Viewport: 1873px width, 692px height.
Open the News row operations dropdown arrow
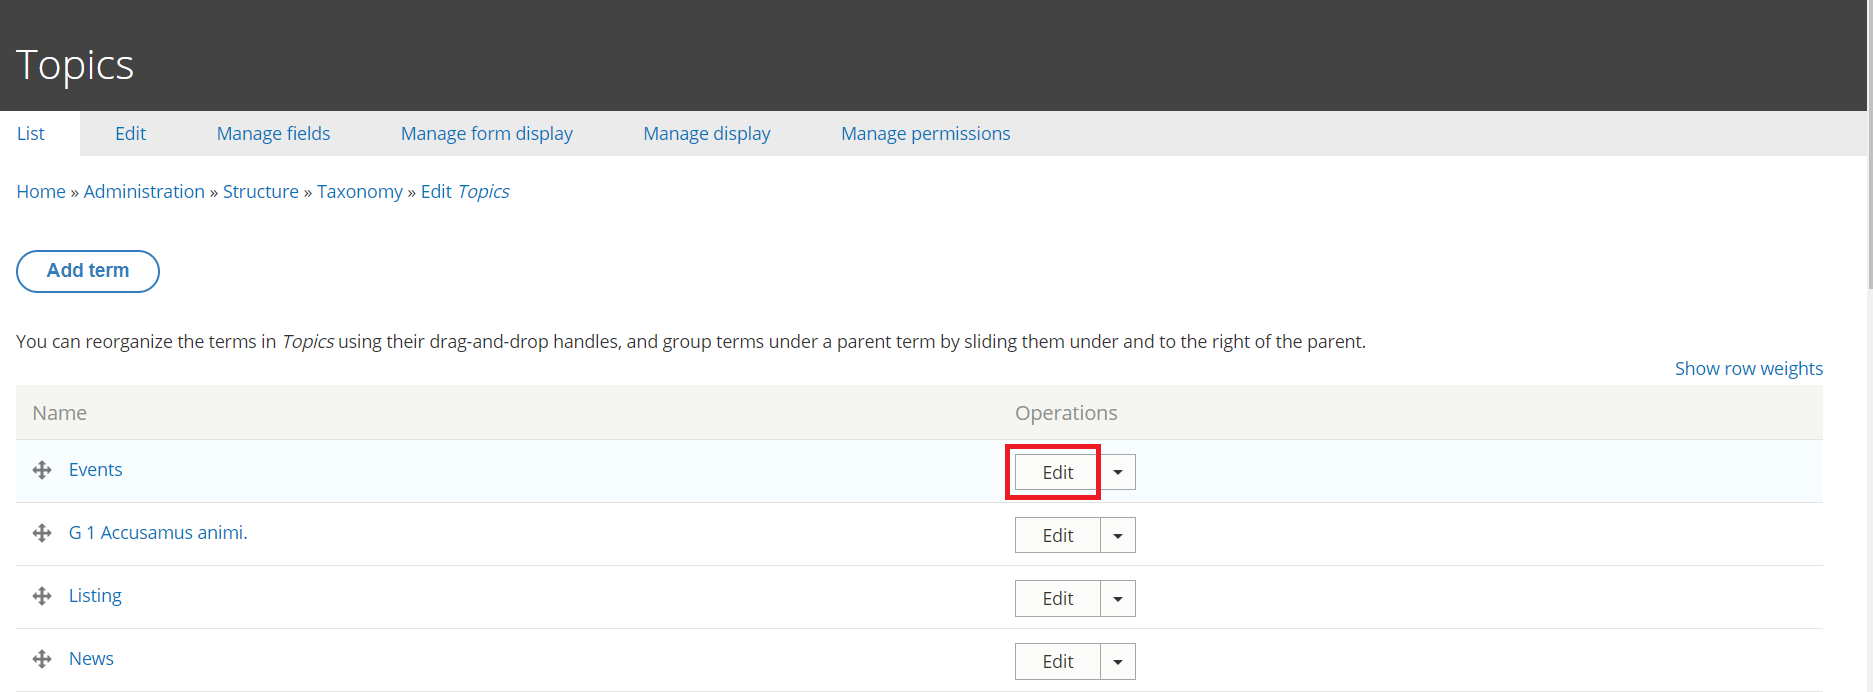click(x=1118, y=661)
